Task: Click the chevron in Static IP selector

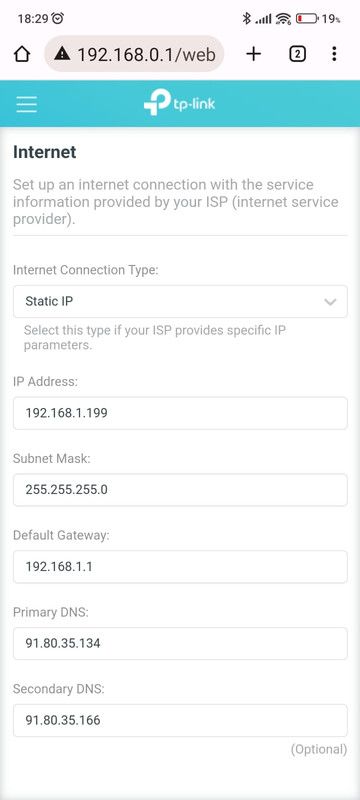Action: pyautogui.click(x=330, y=302)
